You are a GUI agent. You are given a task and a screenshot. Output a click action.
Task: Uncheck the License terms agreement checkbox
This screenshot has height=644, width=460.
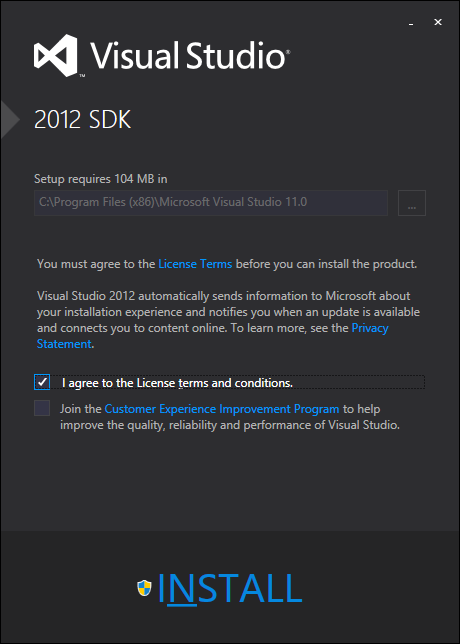(x=42, y=382)
